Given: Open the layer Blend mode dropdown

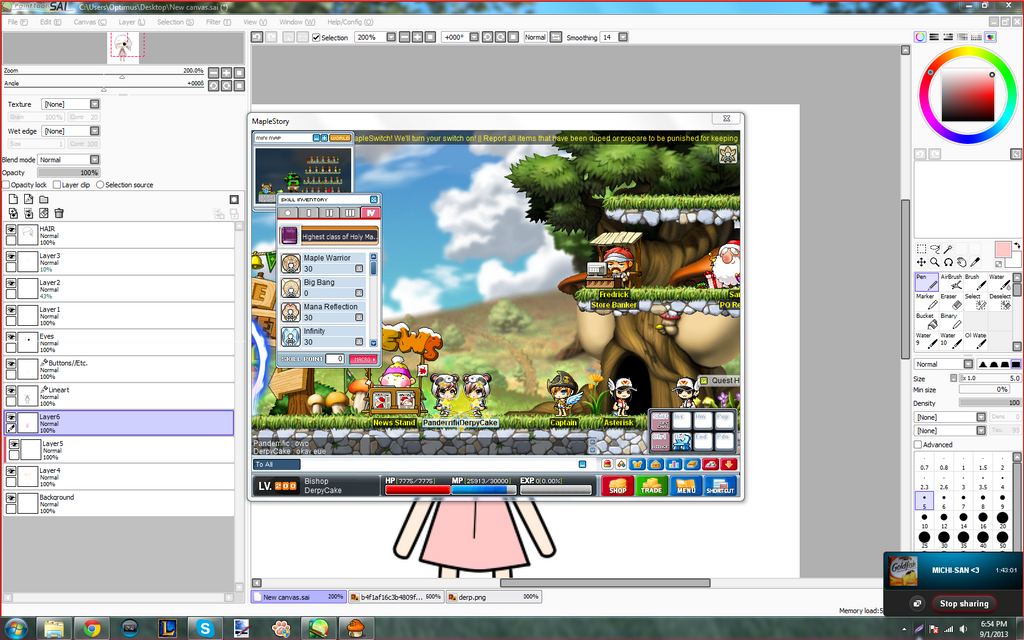Looking at the screenshot, I should (69, 159).
